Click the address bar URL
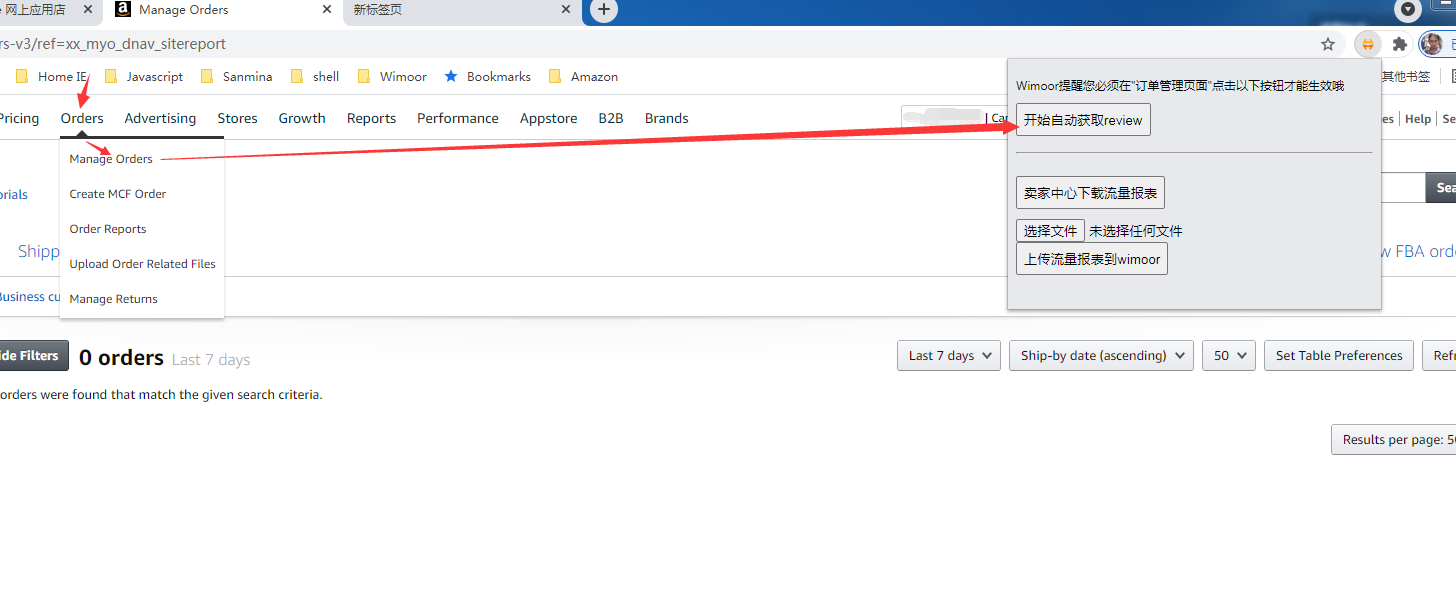Viewport: 1456px width, 591px height. click(113, 44)
